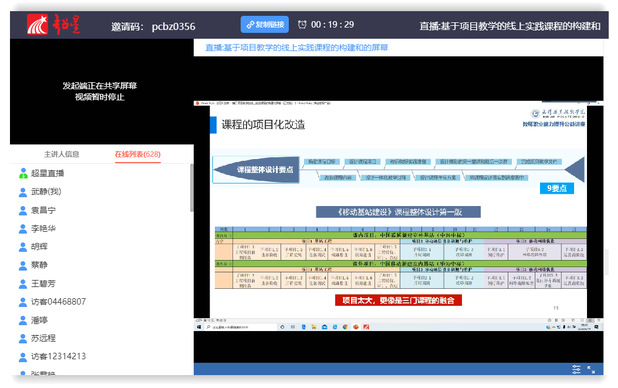The height and width of the screenshot is (388, 618).
Task: Click the copy link button (复制链接)
Action: pyautogui.click(x=264, y=24)
